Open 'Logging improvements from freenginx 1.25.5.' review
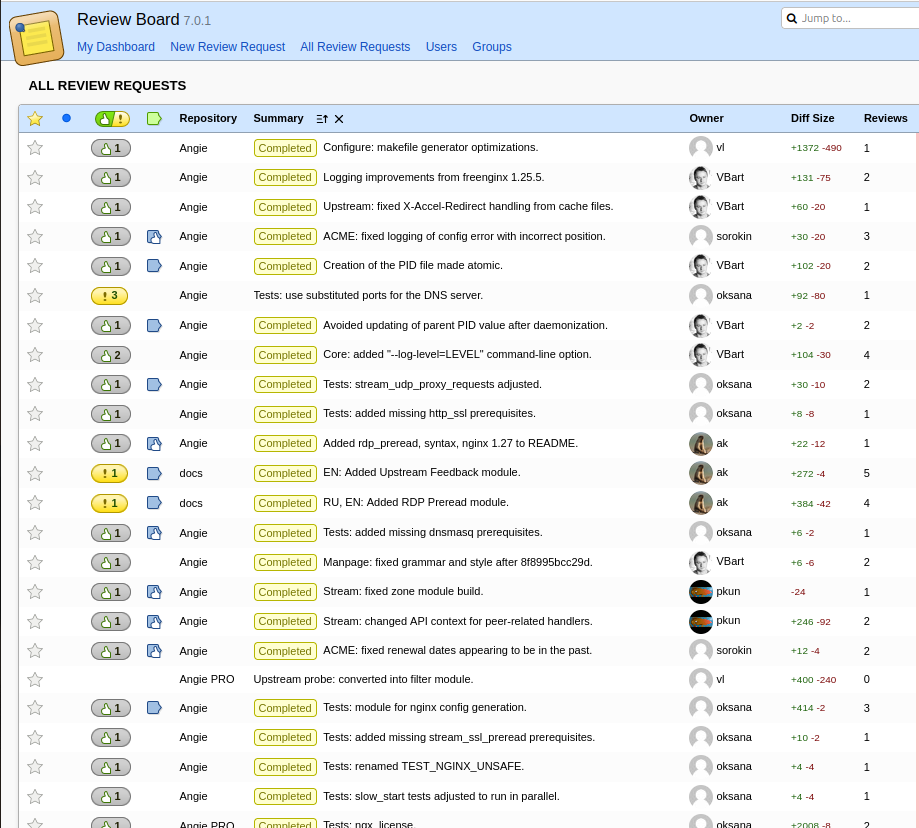This screenshot has height=828, width=919. pos(433,177)
